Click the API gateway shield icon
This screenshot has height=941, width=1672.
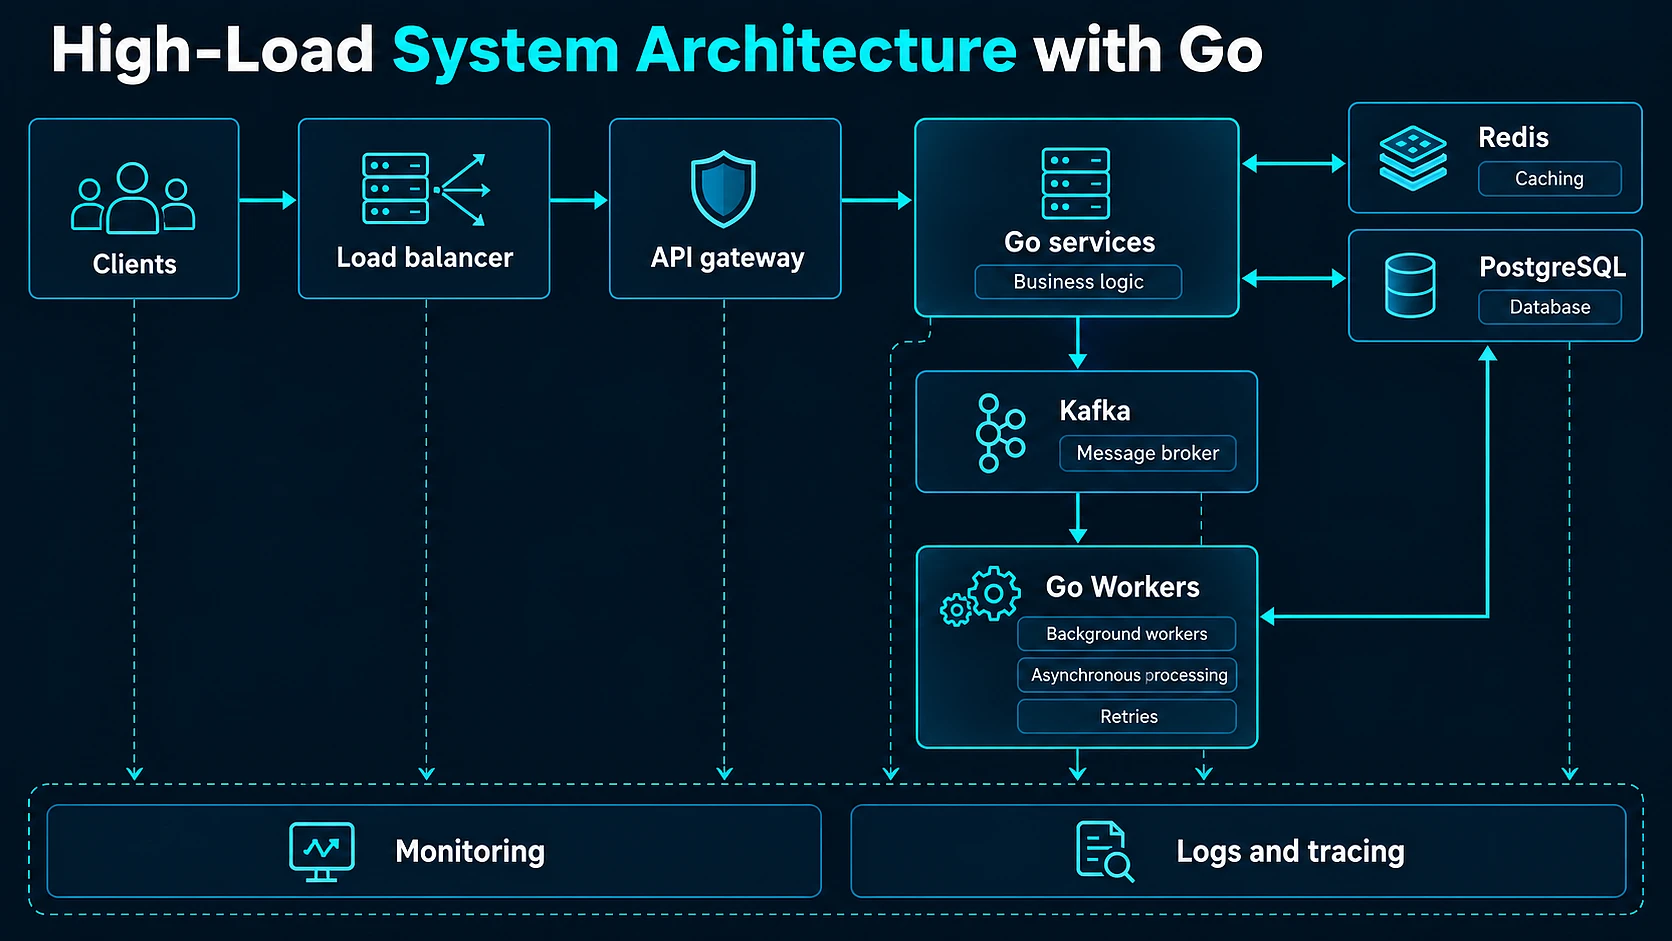(723, 189)
